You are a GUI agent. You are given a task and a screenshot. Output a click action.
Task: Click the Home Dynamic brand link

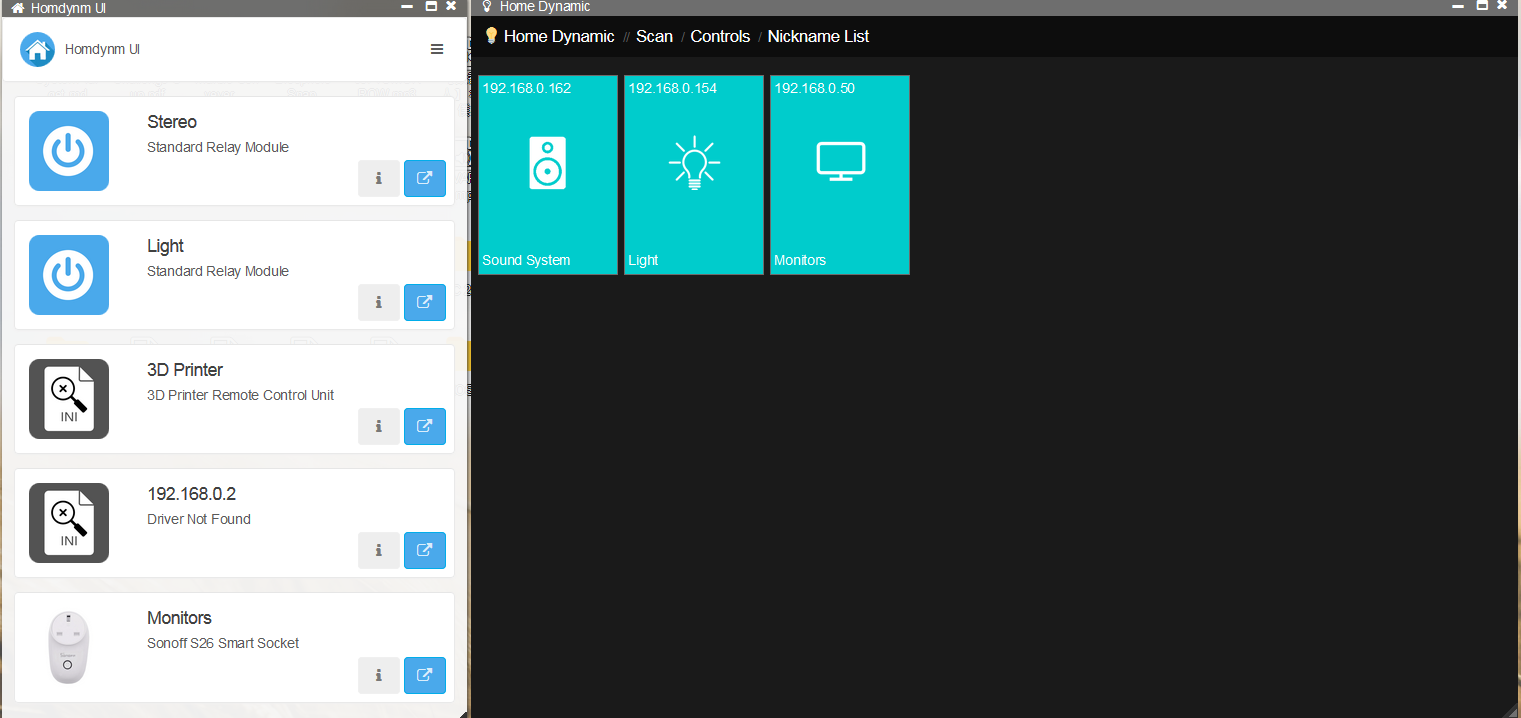pos(558,36)
